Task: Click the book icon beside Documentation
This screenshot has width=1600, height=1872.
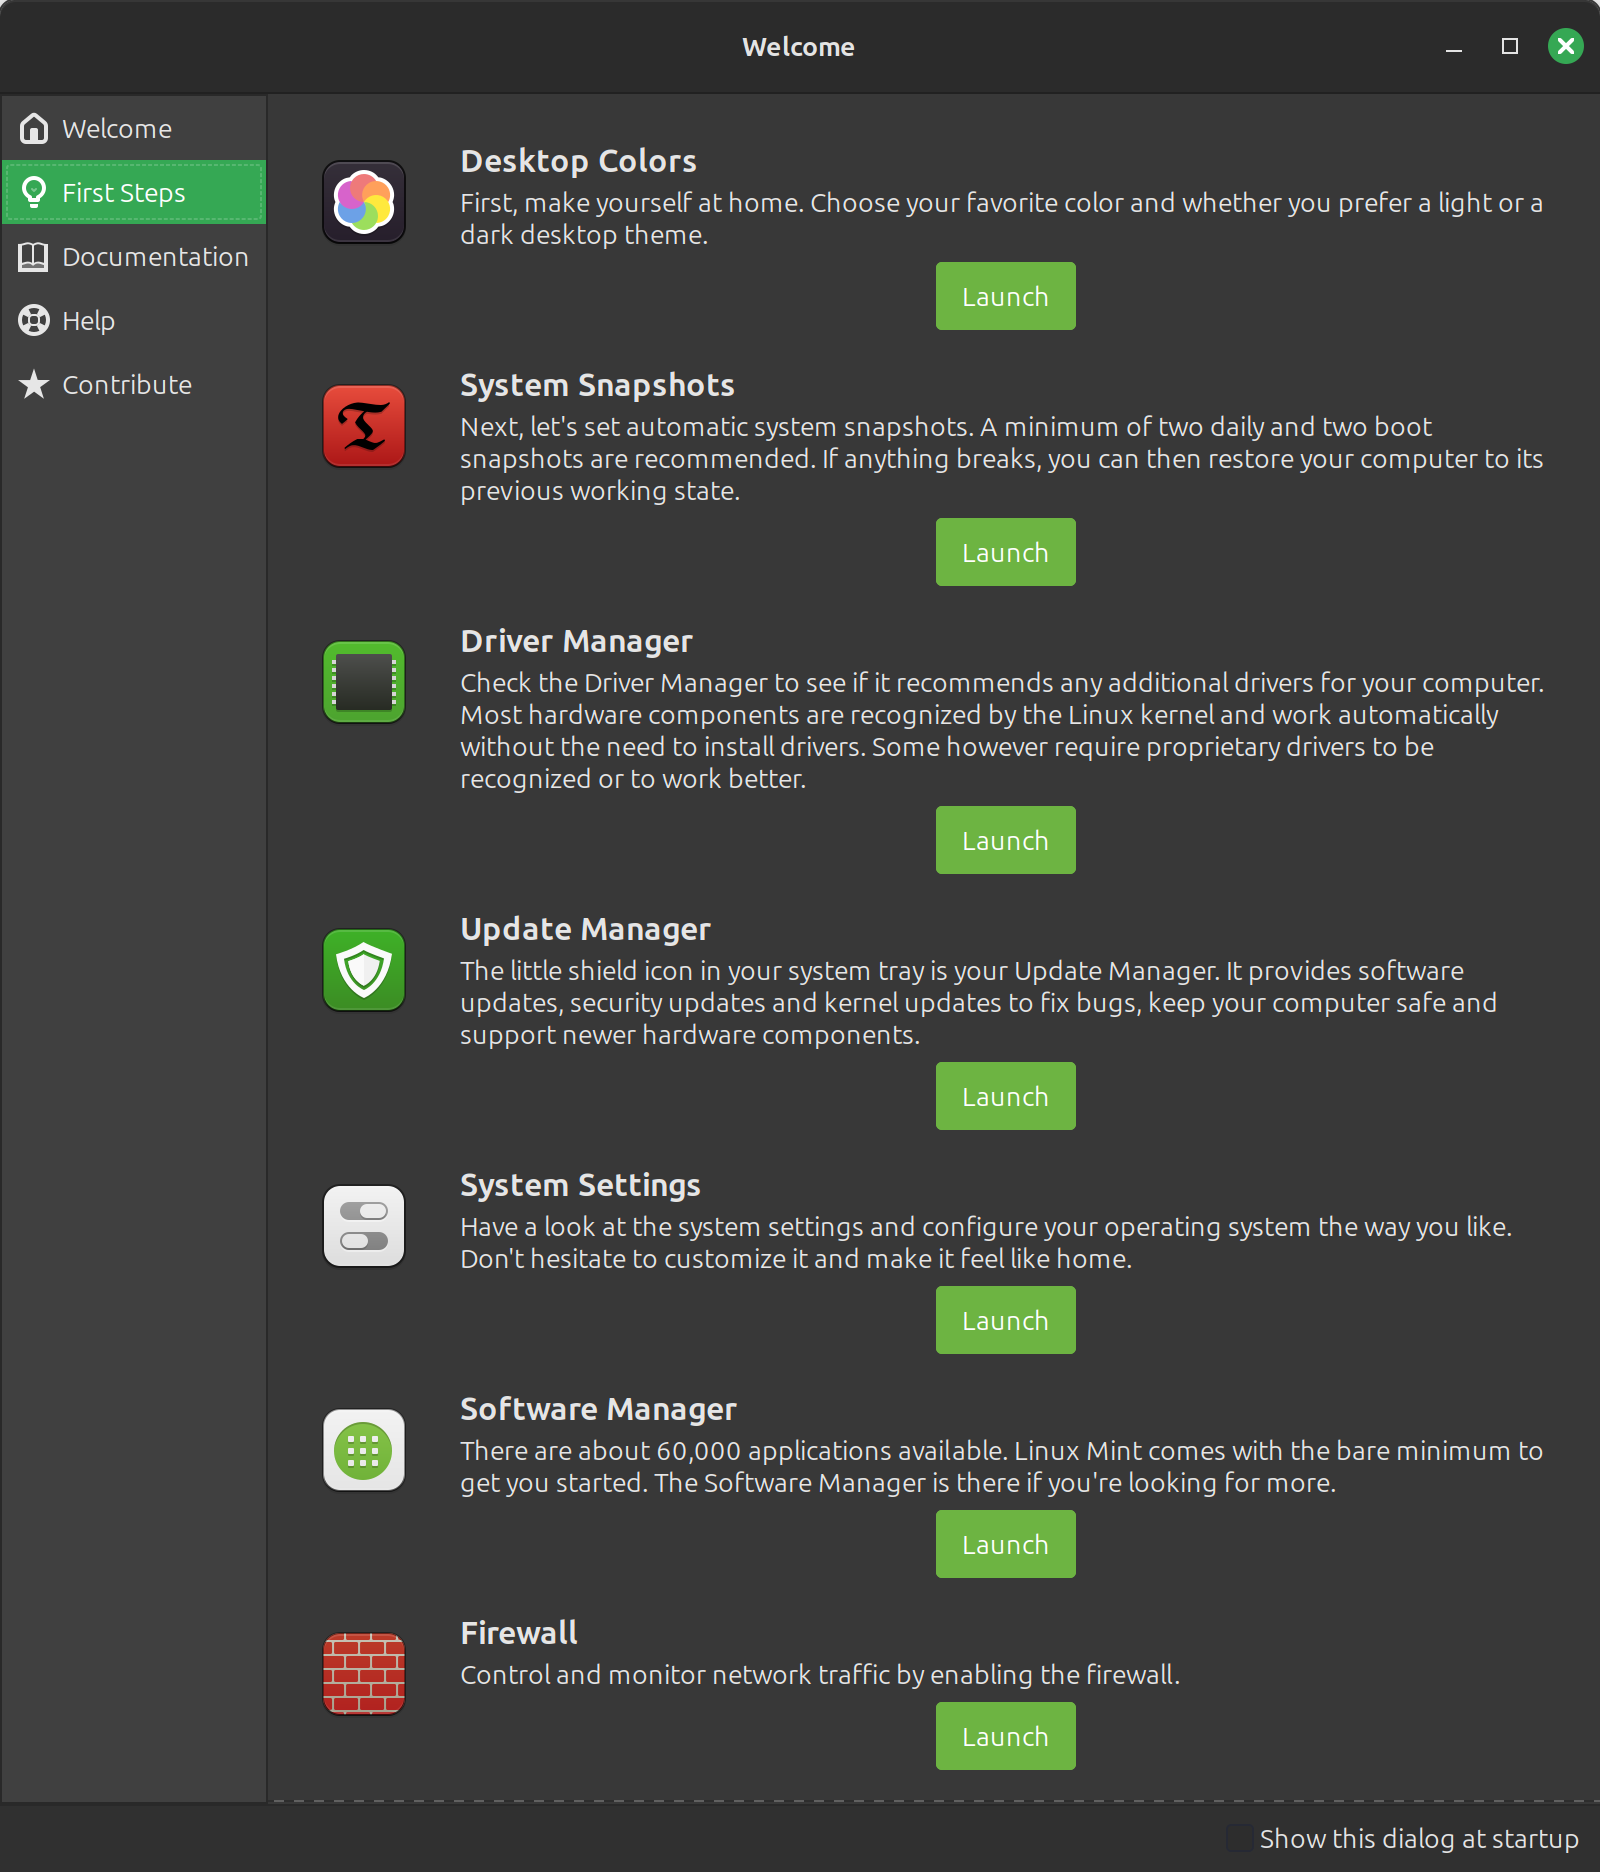Action: click(34, 256)
